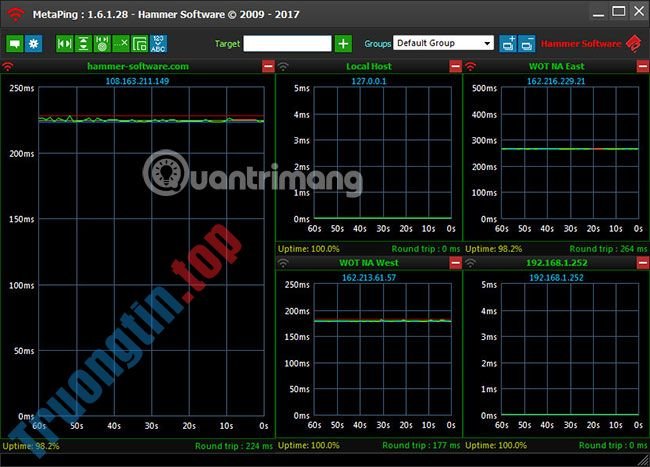650x467 pixels.
Task: Click the wifi status icon for Local Host
Action: point(283,66)
